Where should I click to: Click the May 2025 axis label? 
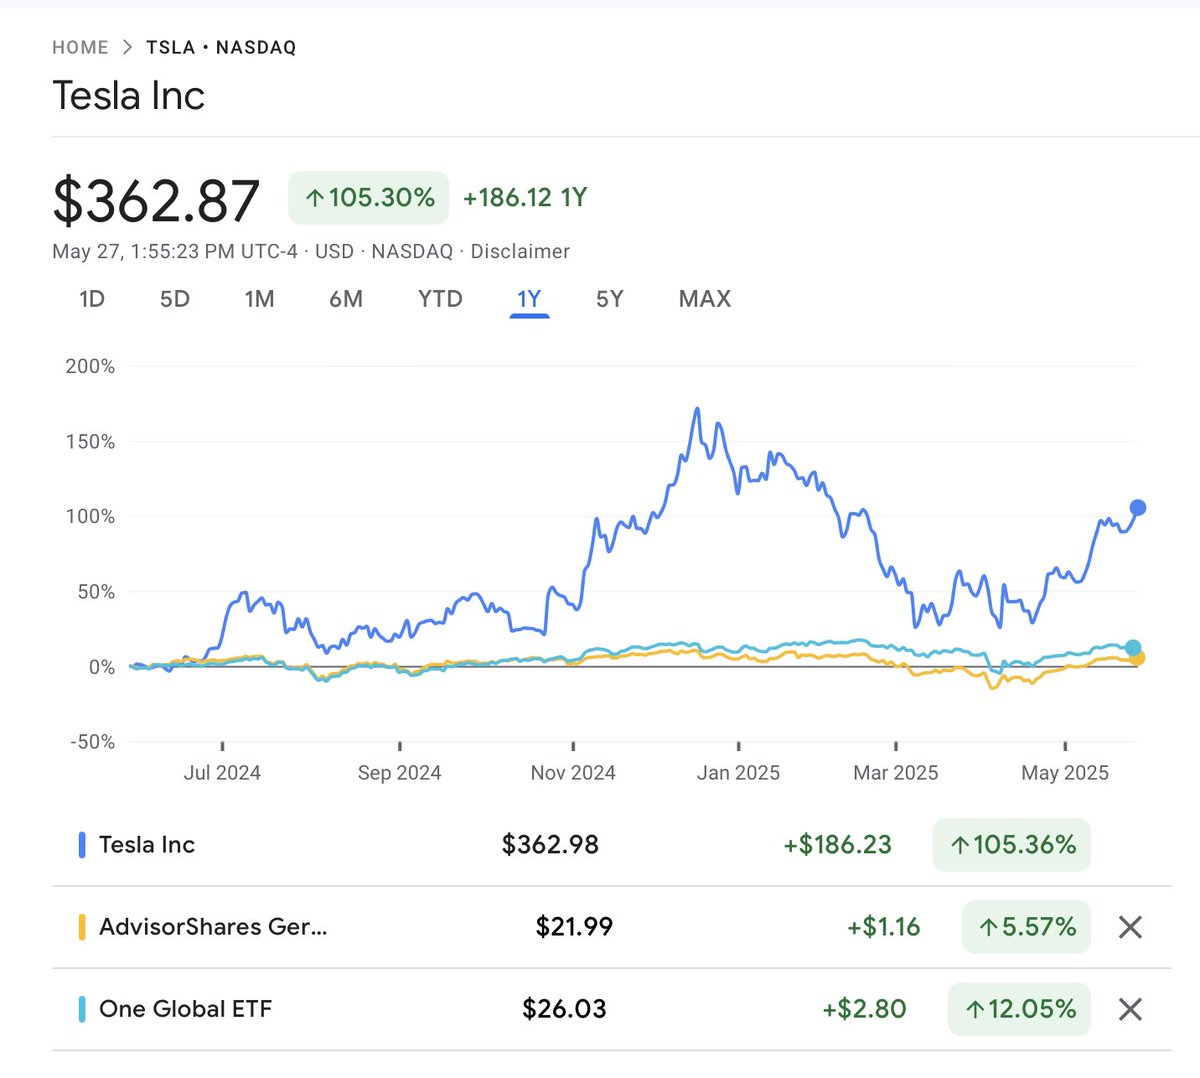(1065, 773)
